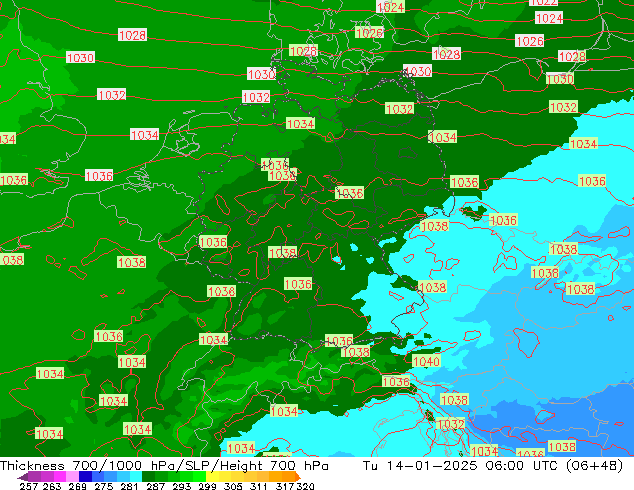634x490 pixels.
Task: Click the 320 value ending the legend
Action: [305, 486]
